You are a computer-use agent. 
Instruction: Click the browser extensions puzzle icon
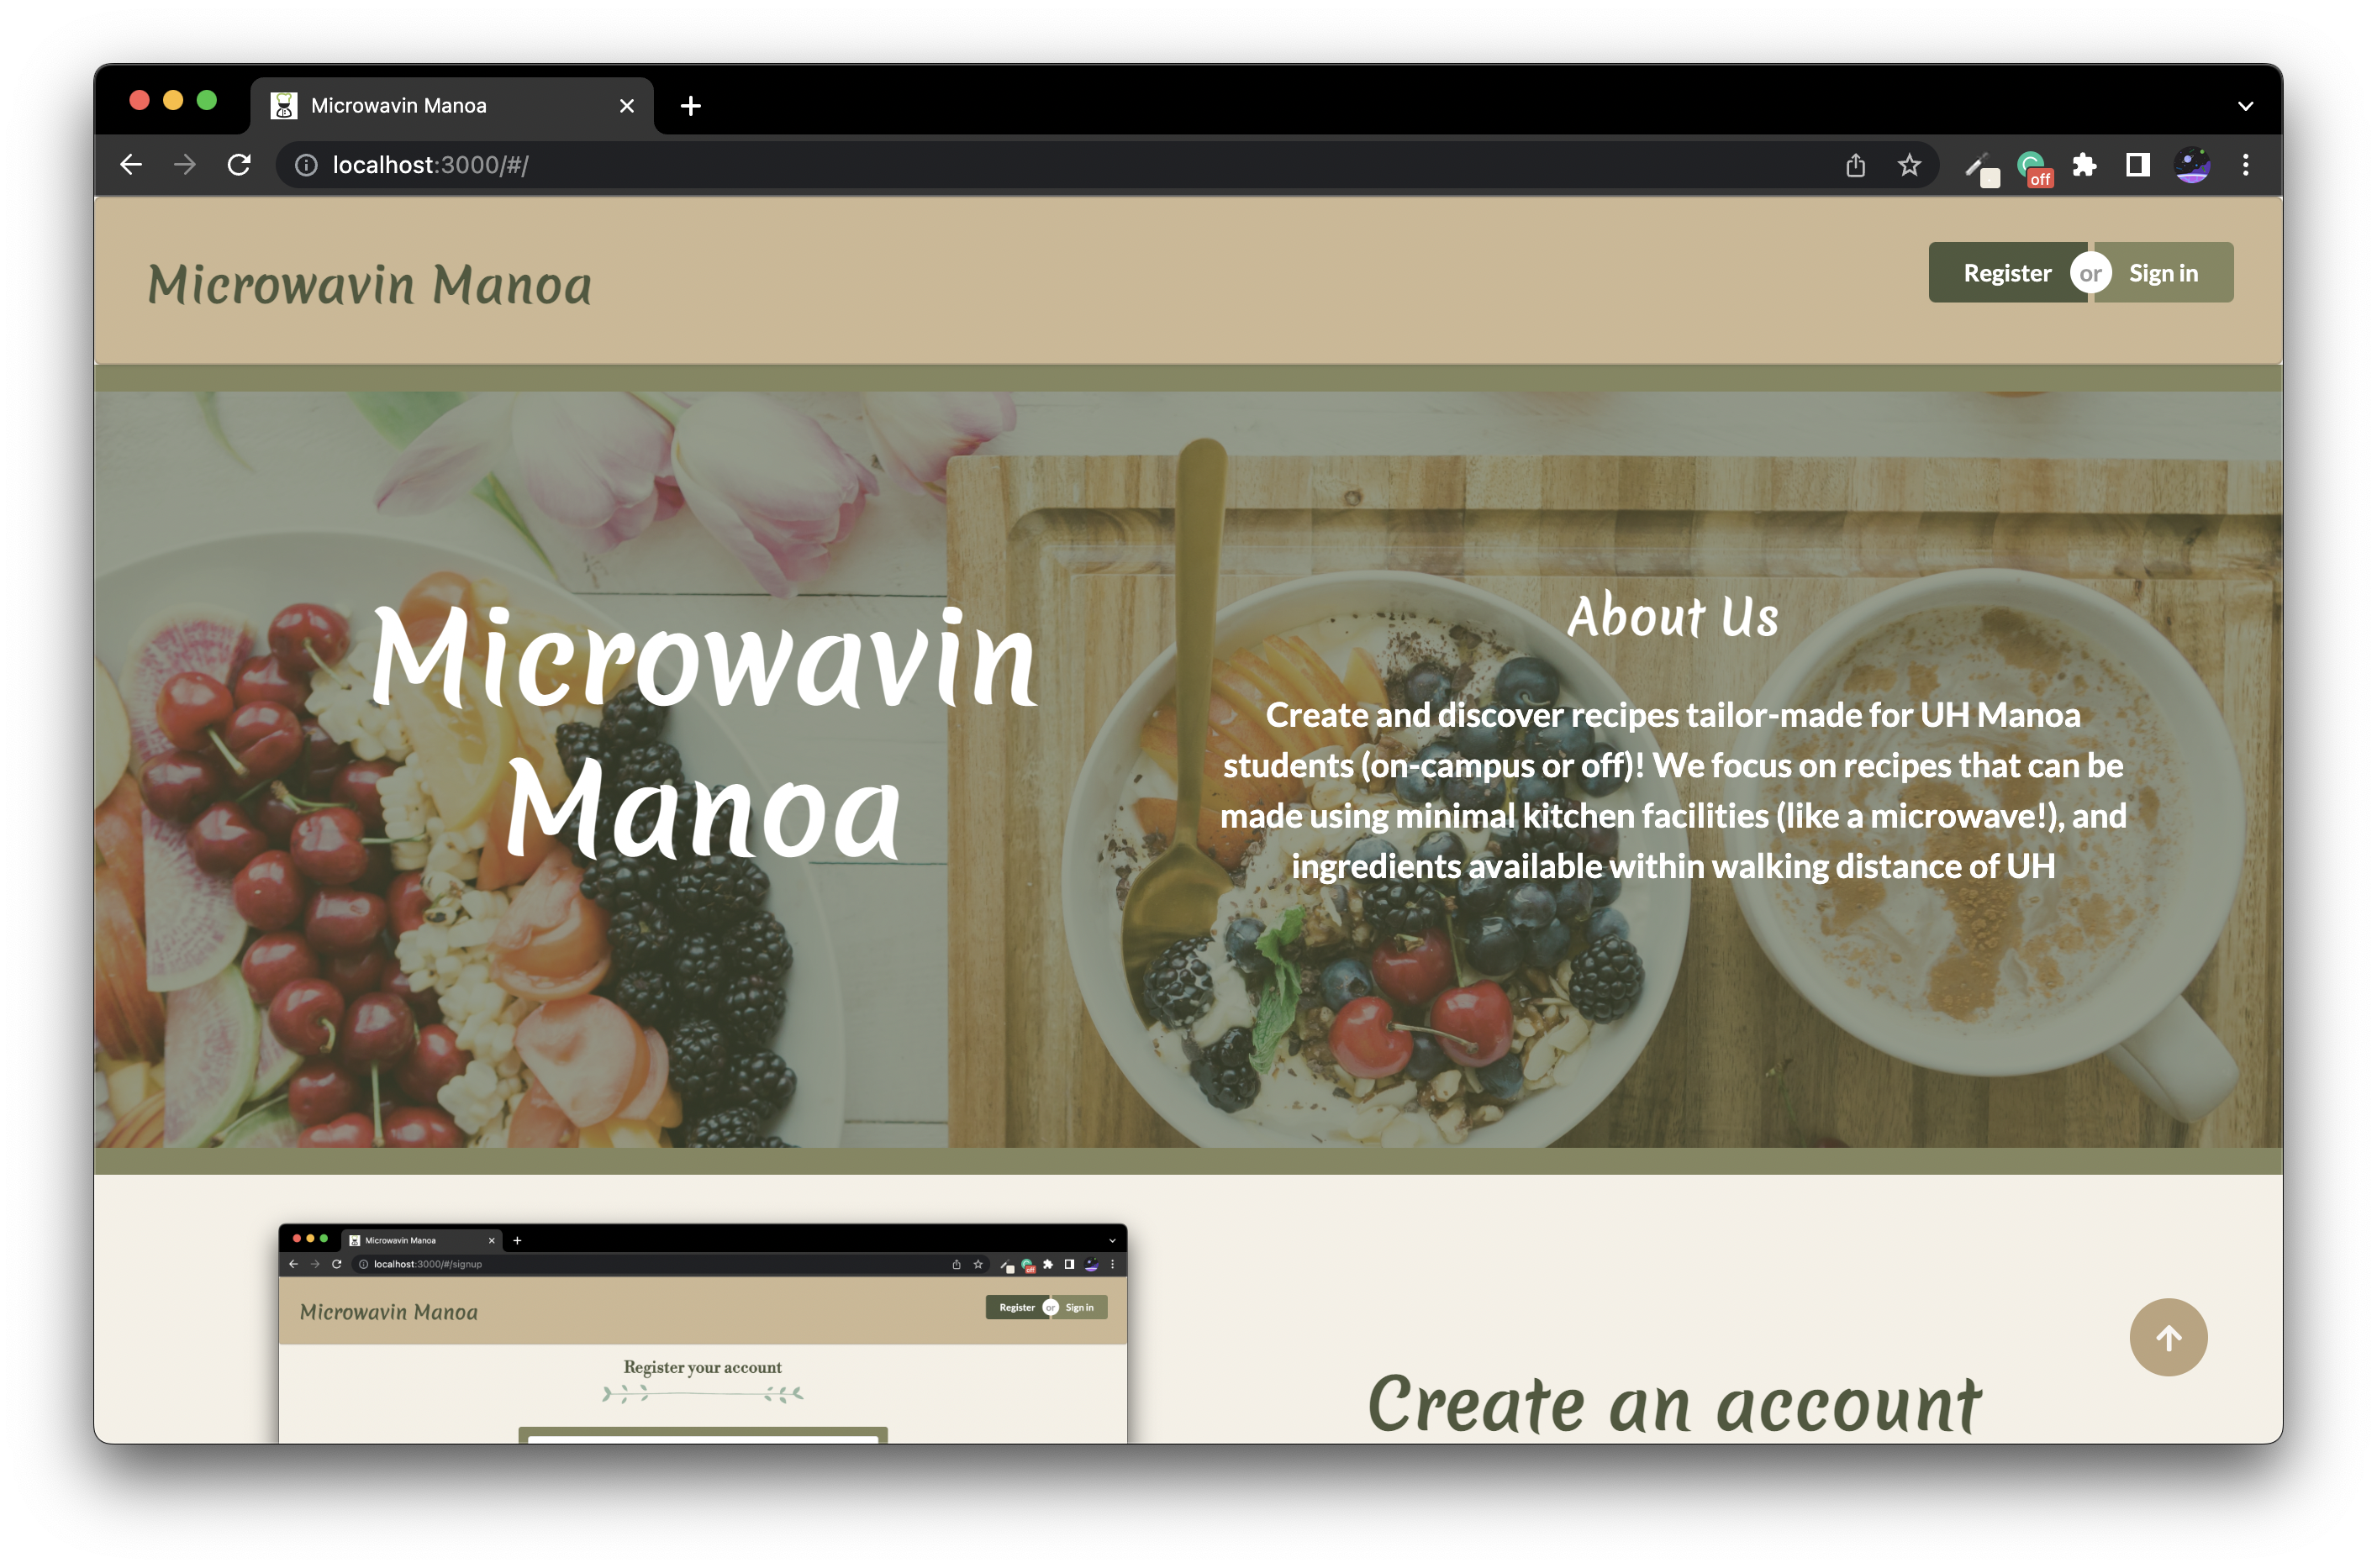[2084, 165]
